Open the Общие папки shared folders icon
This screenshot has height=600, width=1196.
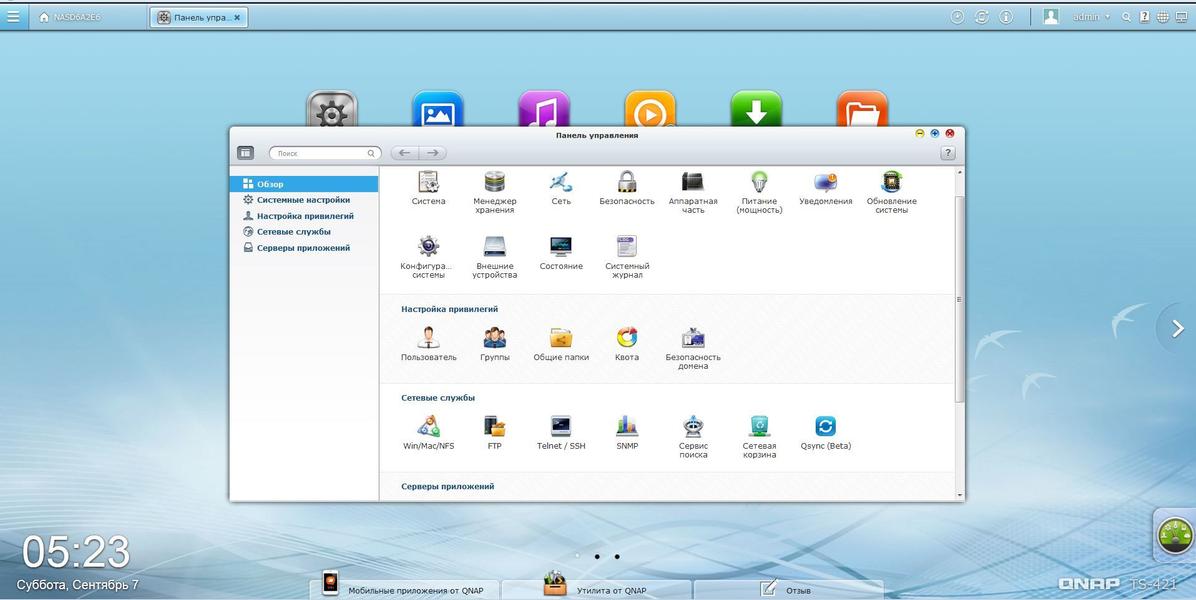pyautogui.click(x=561, y=339)
